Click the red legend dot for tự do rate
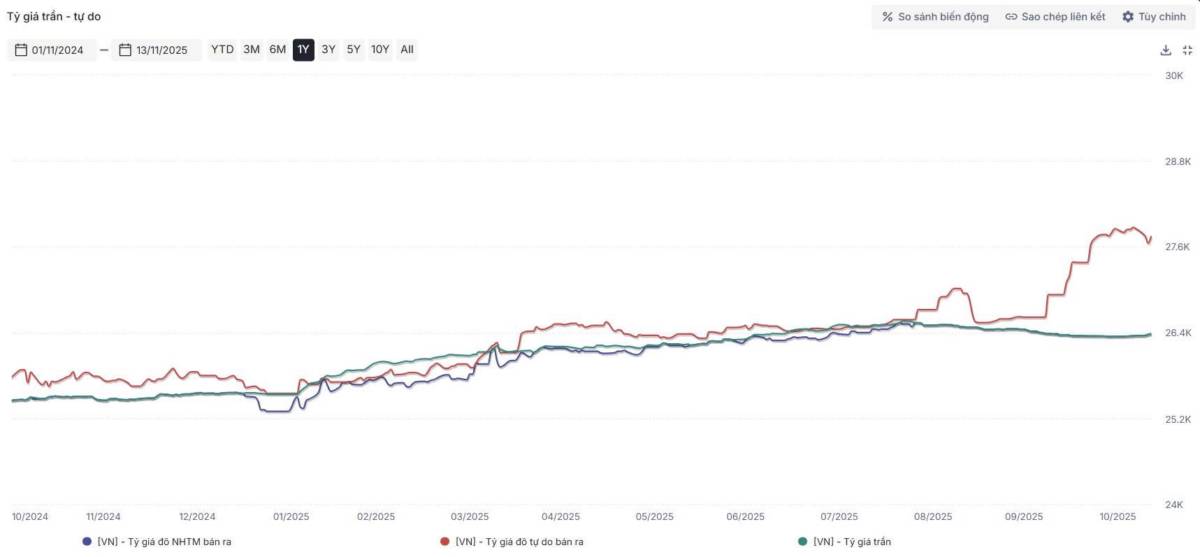This screenshot has width=1200, height=557. pos(444,541)
